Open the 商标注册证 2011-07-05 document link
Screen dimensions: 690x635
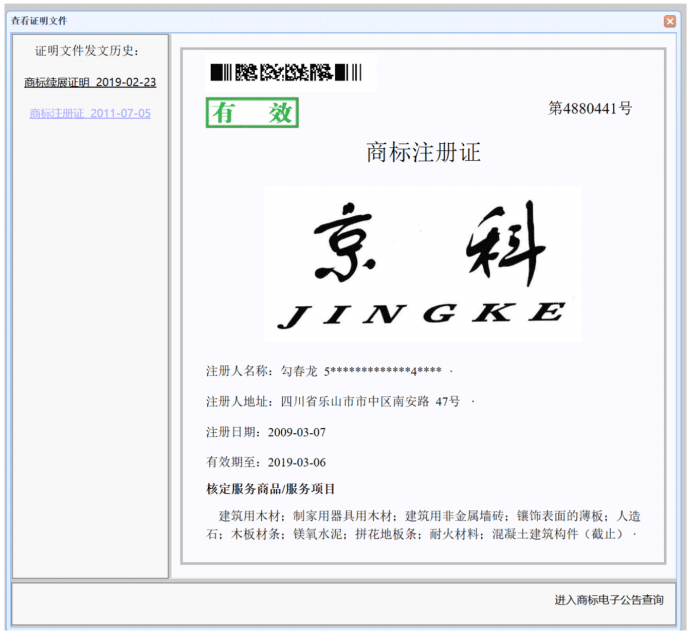pyautogui.click(x=90, y=113)
